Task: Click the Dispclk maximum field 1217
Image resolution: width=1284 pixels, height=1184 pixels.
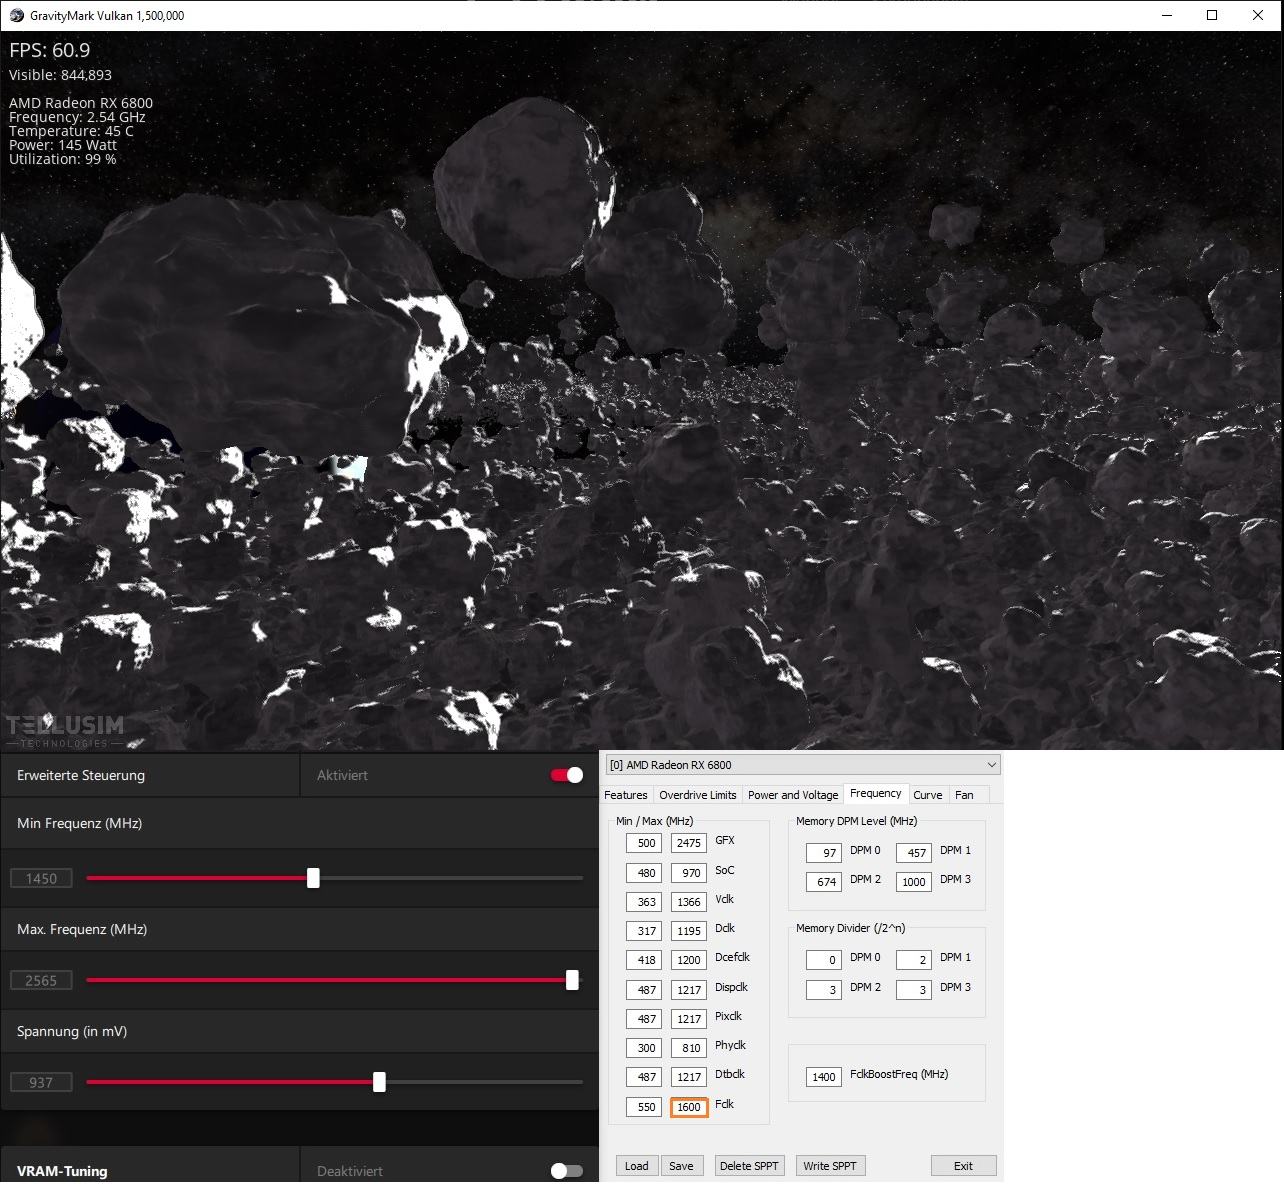Action: coord(688,990)
